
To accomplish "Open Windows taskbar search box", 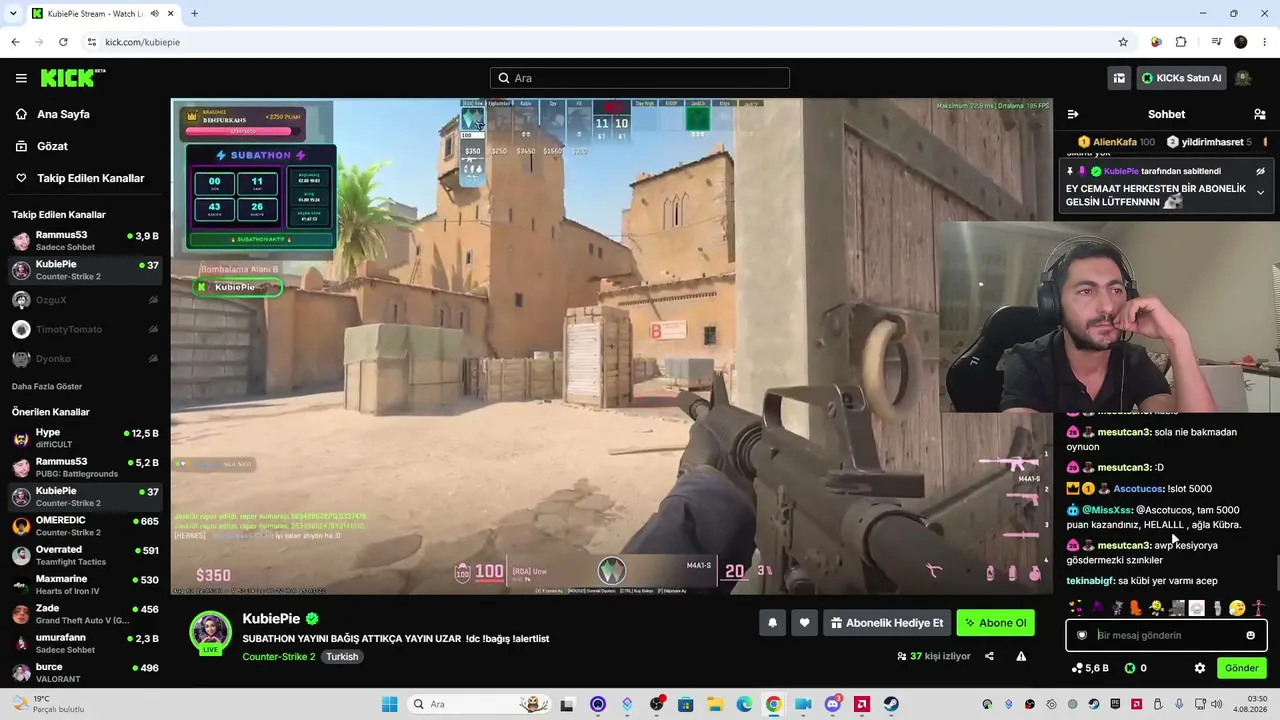I will pos(477,704).
